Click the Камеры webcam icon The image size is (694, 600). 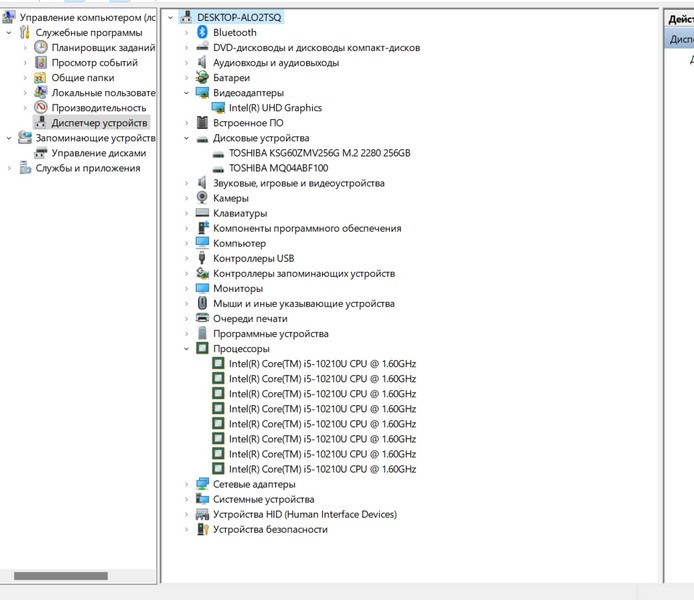(x=202, y=198)
